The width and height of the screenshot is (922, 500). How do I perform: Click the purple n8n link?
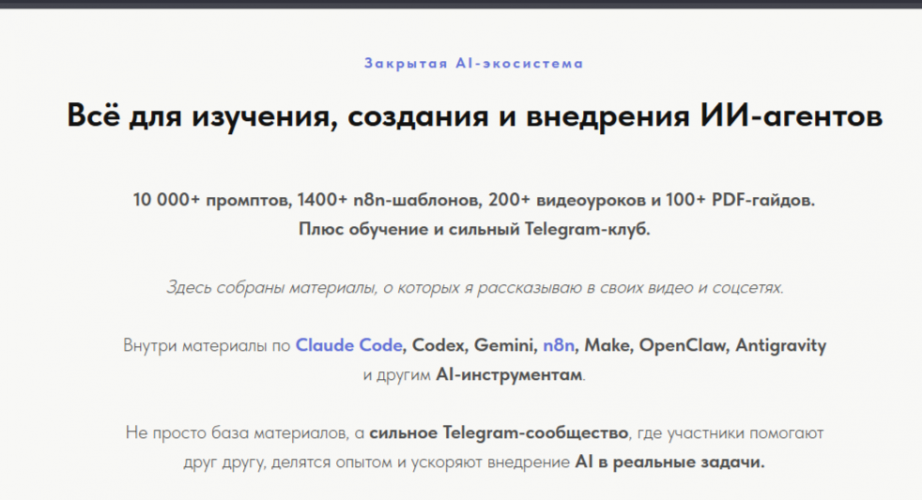coord(558,346)
